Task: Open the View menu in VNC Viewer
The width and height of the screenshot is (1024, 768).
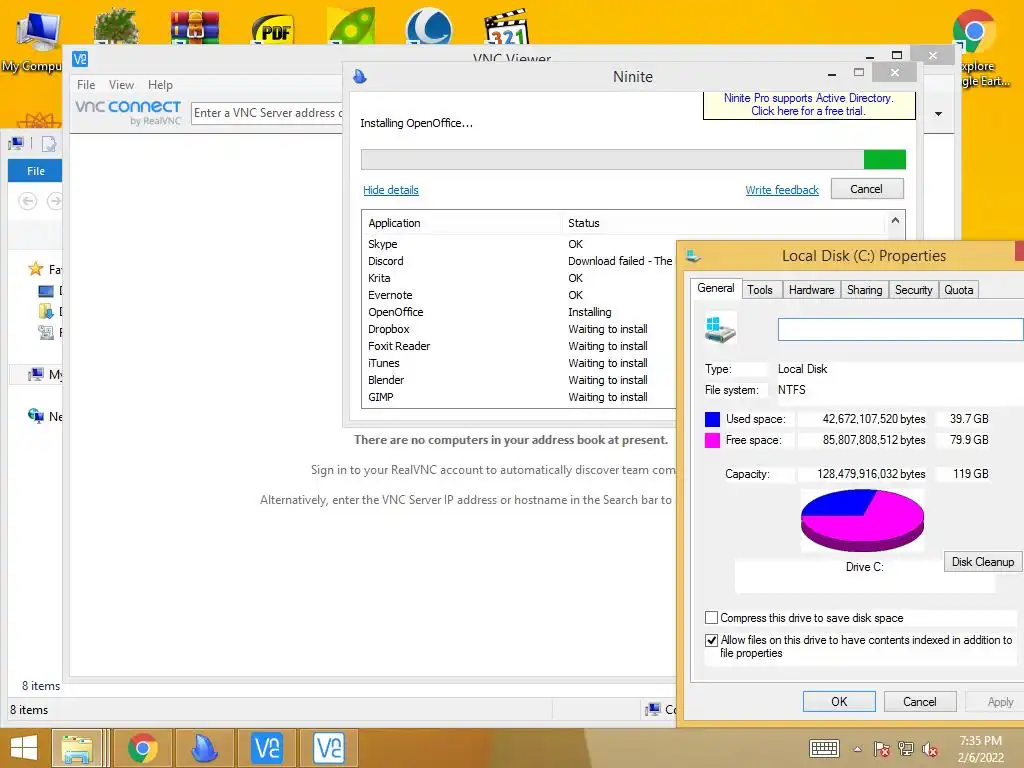Action: [121, 85]
